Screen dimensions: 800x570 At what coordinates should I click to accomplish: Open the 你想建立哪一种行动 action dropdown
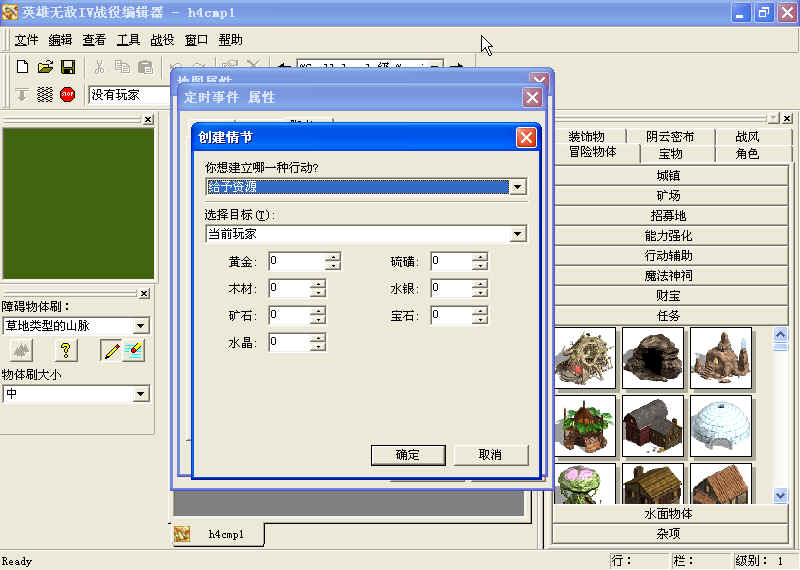coord(517,187)
